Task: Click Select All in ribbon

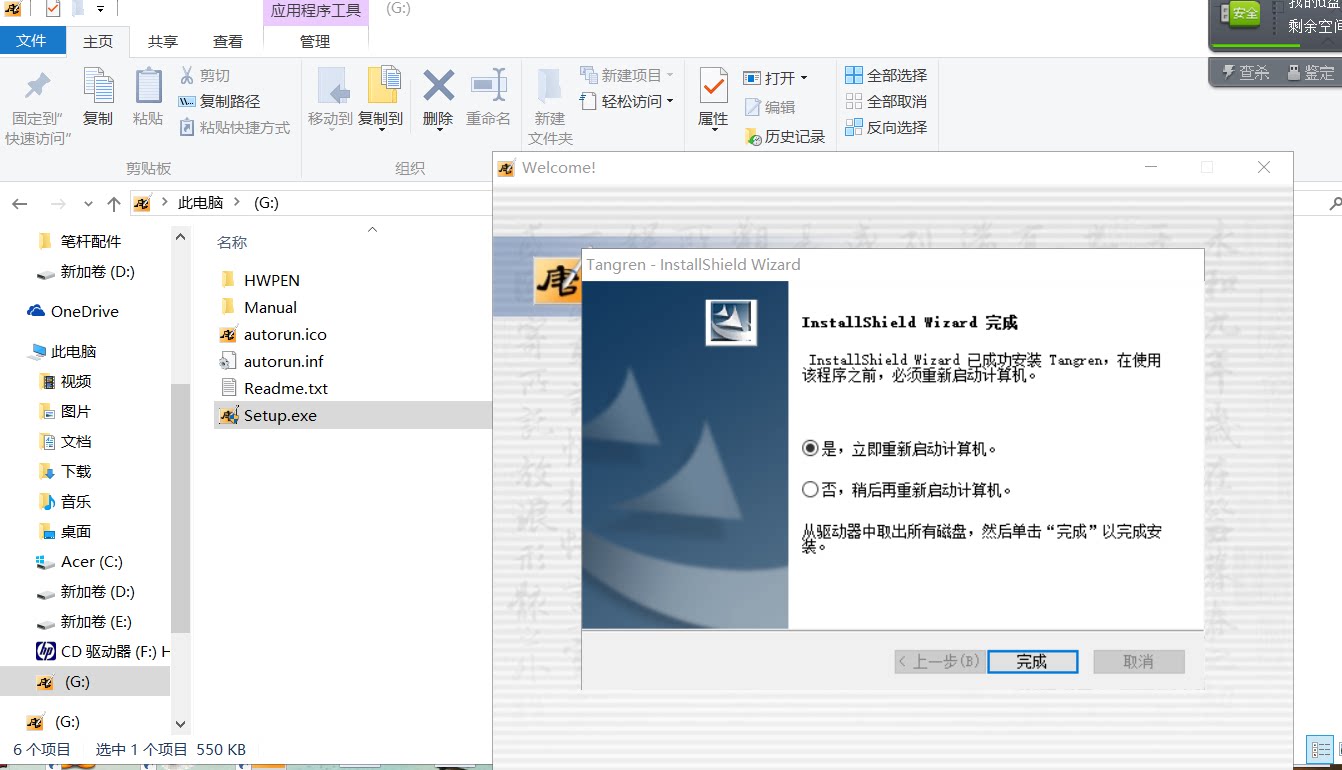Action: (886, 75)
